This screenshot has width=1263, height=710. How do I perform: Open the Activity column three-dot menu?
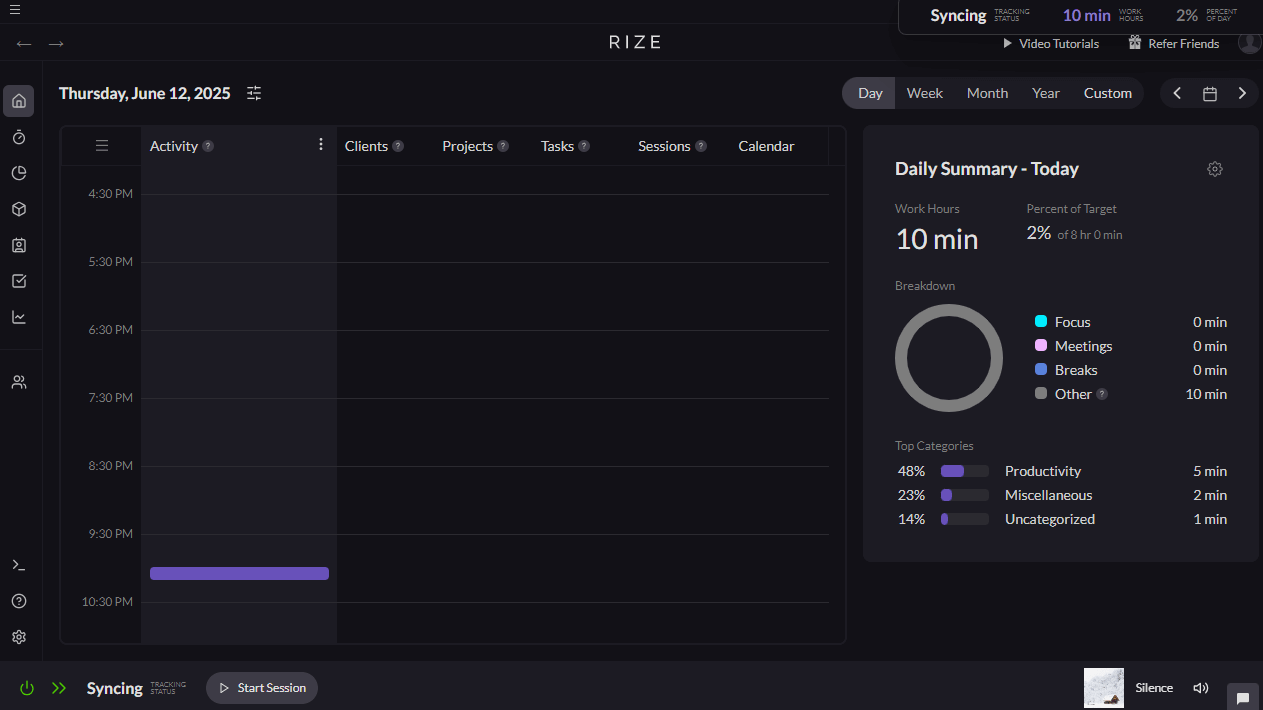pyautogui.click(x=321, y=144)
